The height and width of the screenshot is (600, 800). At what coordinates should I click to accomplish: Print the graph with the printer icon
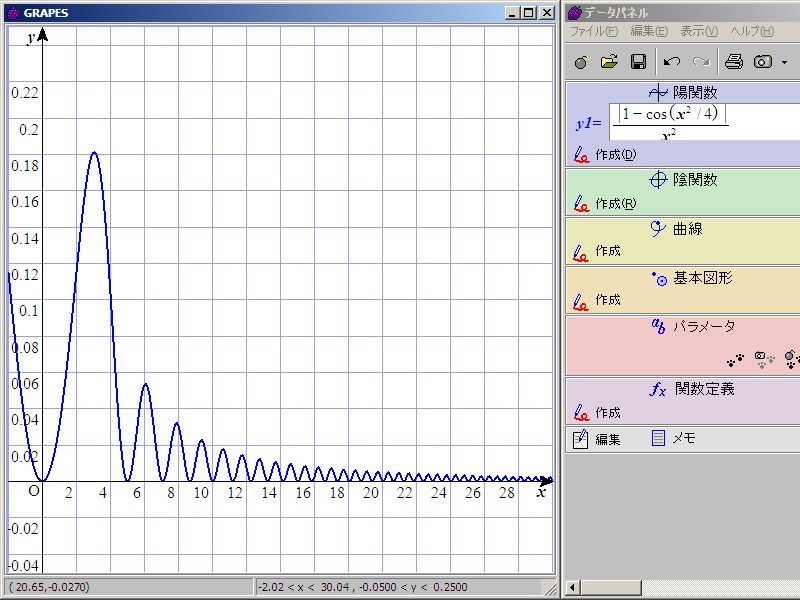click(734, 62)
